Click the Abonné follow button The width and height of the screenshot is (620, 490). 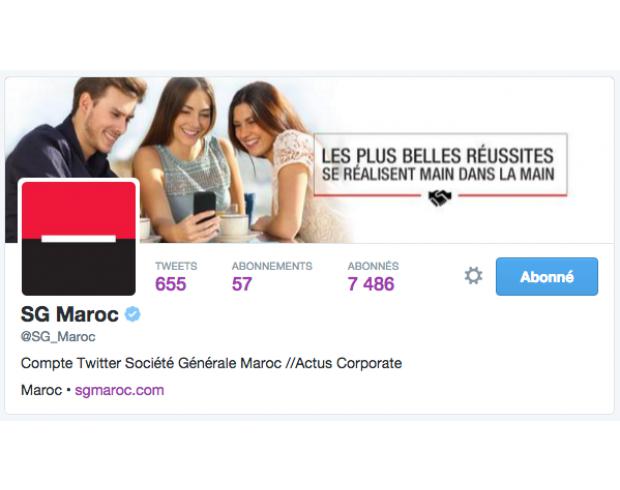(547, 276)
